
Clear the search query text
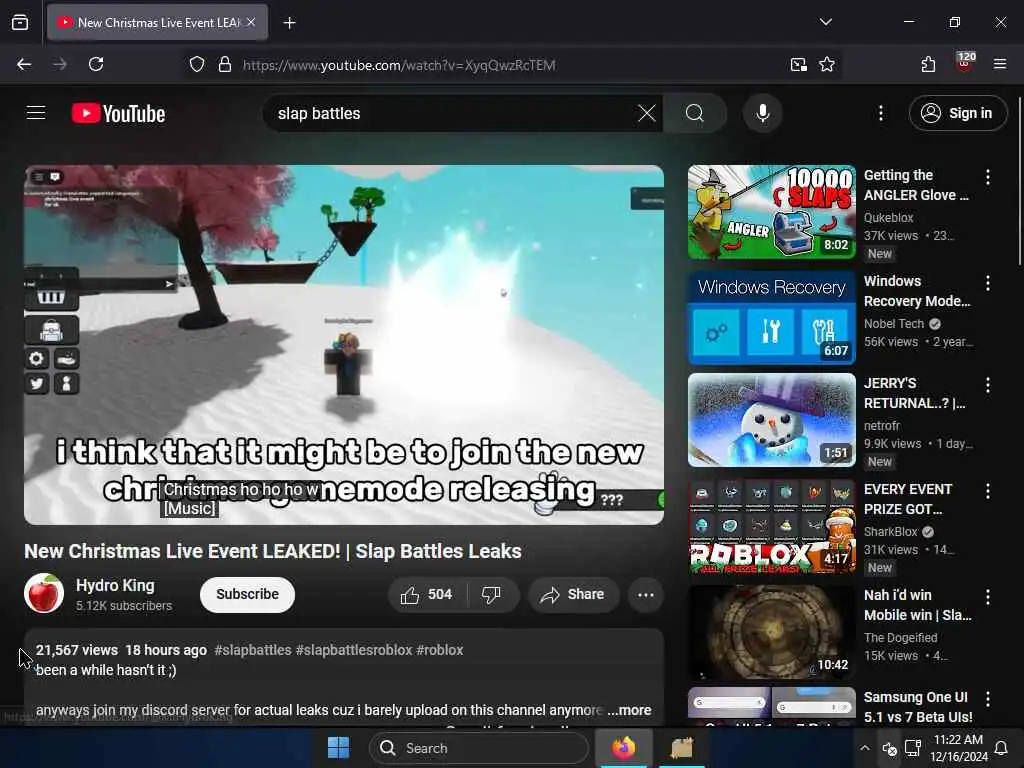[x=647, y=113]
